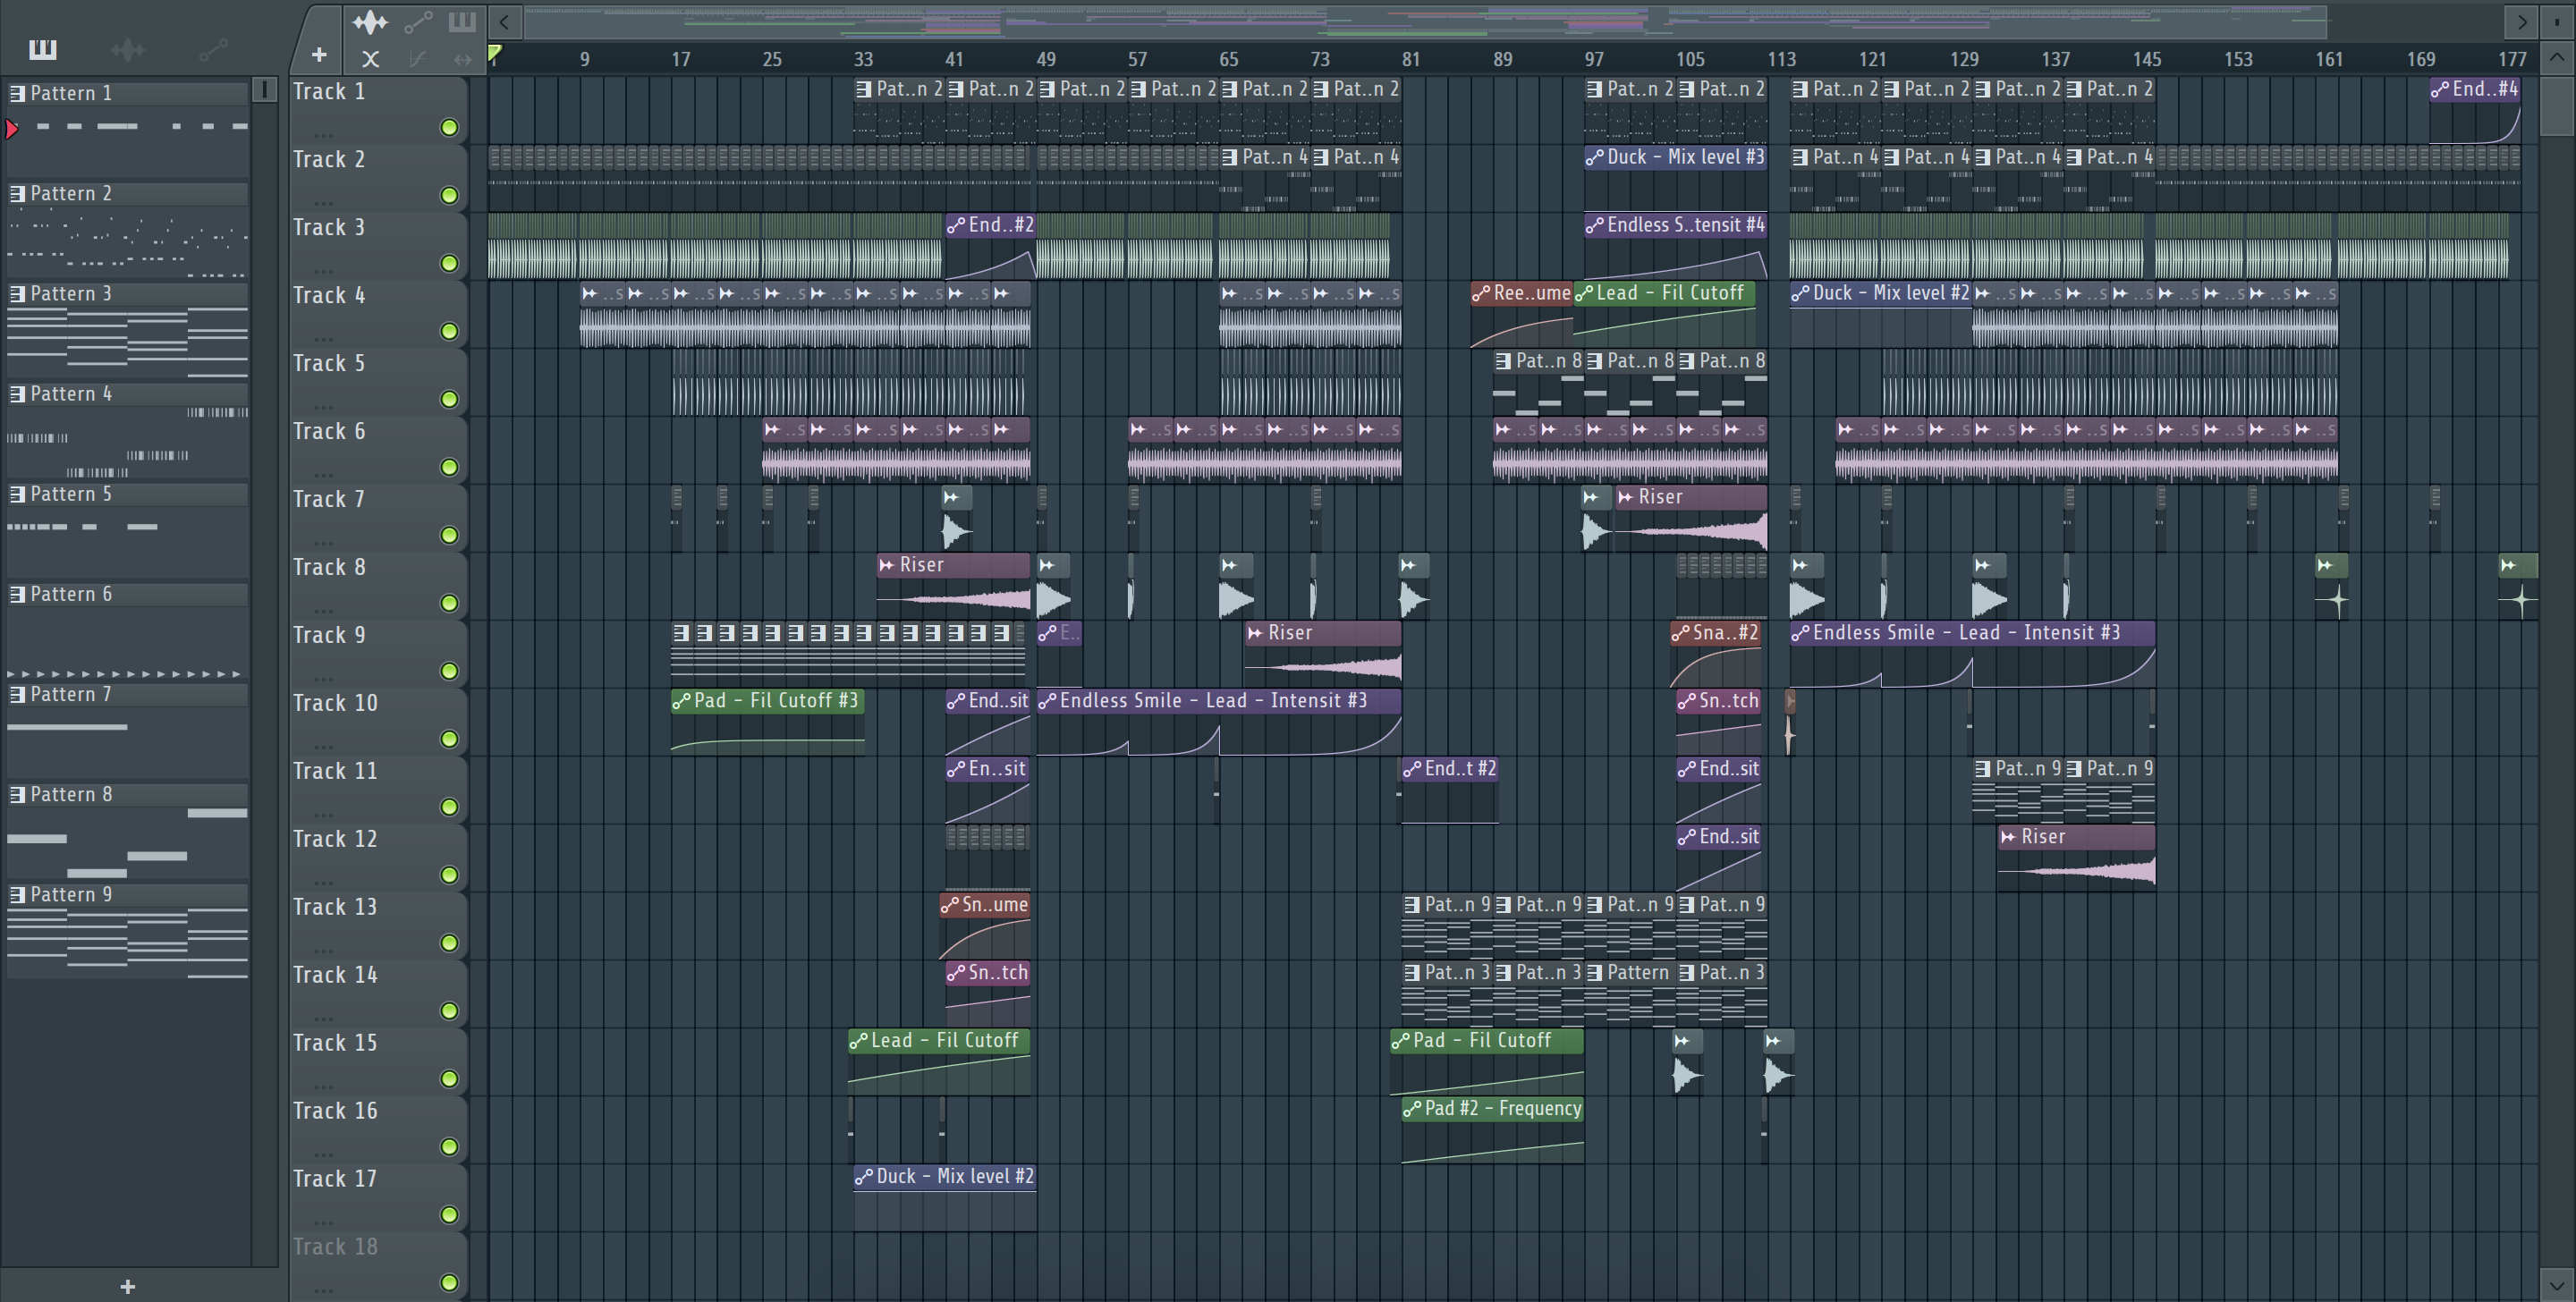Click the up arrow of the vertical scrollbar
The height and width of the screenshot is (1302, 2576).
pos(2557,57)
